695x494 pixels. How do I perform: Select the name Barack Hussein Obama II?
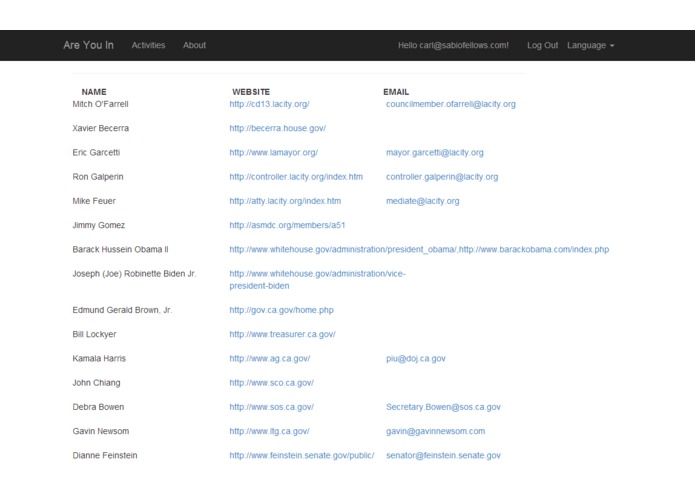(x=121, y=249)
